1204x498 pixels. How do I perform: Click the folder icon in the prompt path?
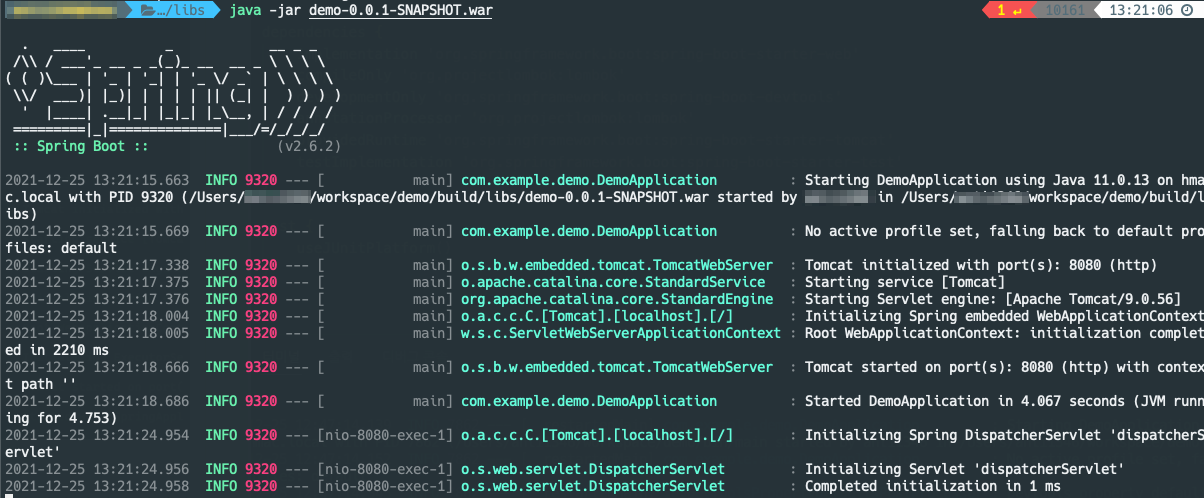pyautogui.click(x=149, y=11)
